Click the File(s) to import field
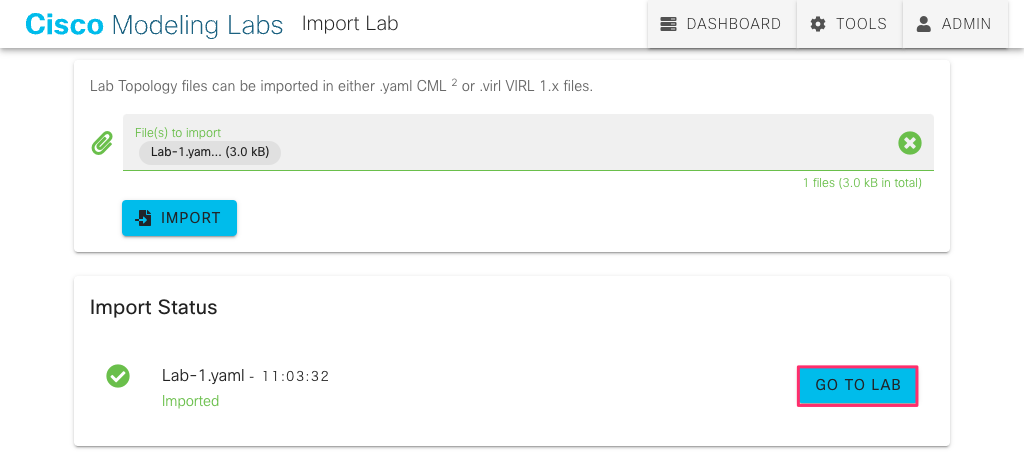Image resolution: width=1024 pixels, height=456 pixels. [x=528, y=142]
